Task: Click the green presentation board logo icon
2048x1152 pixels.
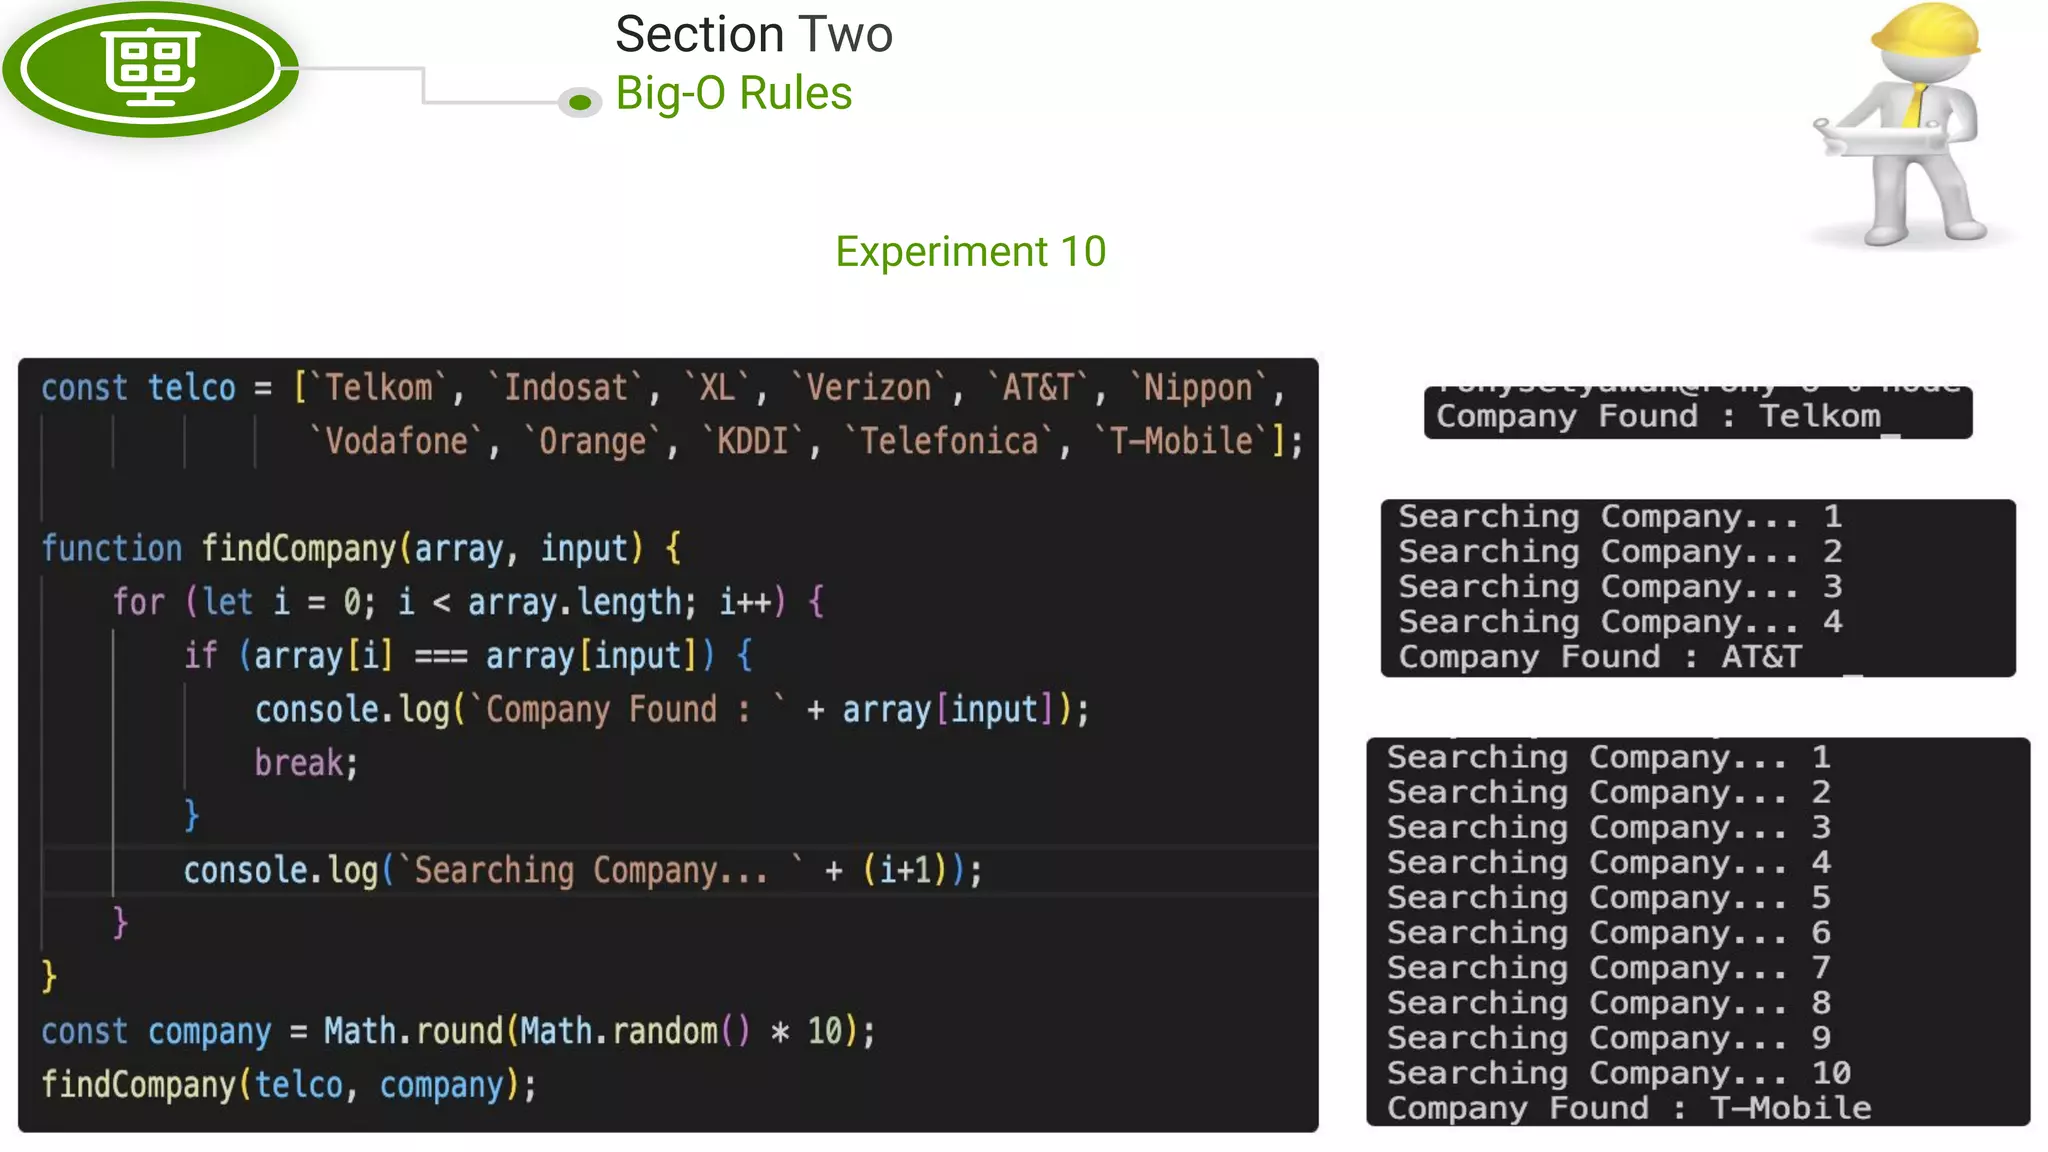Action: 150,68
